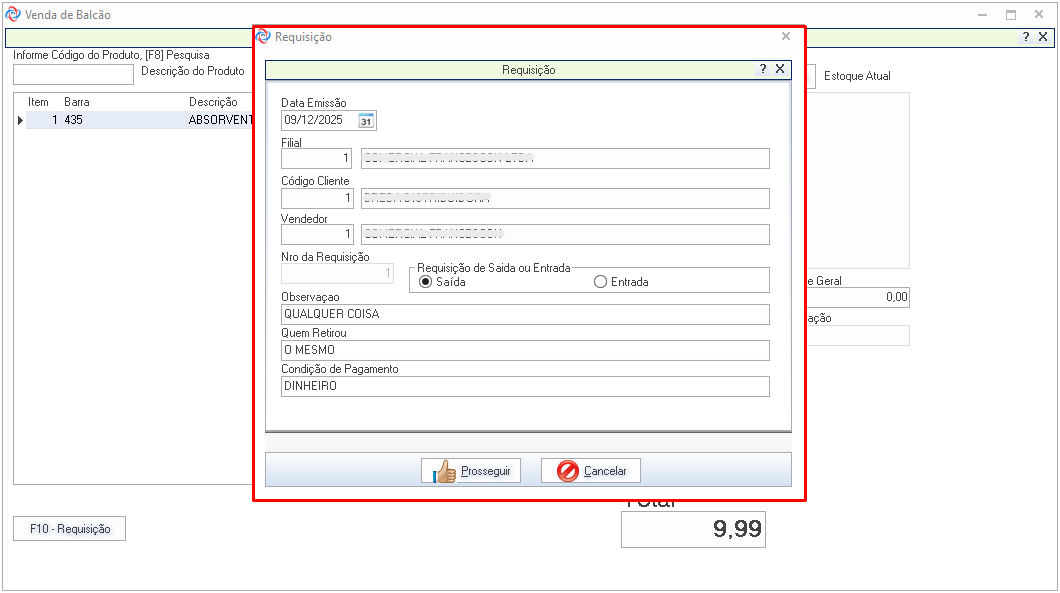Select the Saída radio option
Image resolution: width=1060 pixels, height=593 pixels.
point(426,282)
